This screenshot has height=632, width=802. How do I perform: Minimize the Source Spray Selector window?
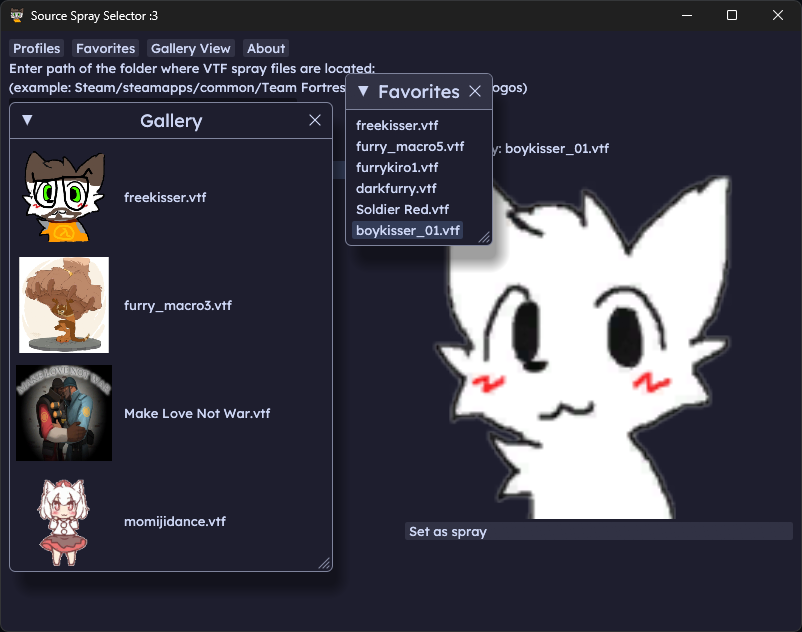pos(687,15)
